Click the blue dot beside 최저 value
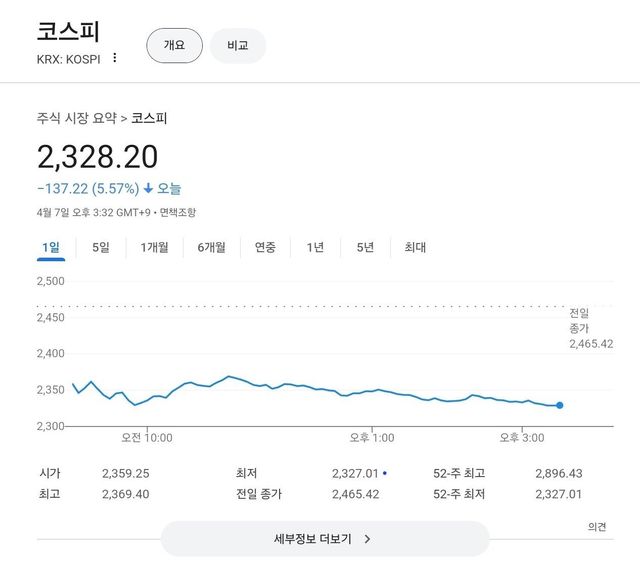Viewport: 640px width, 575px height. coord(385,472)
